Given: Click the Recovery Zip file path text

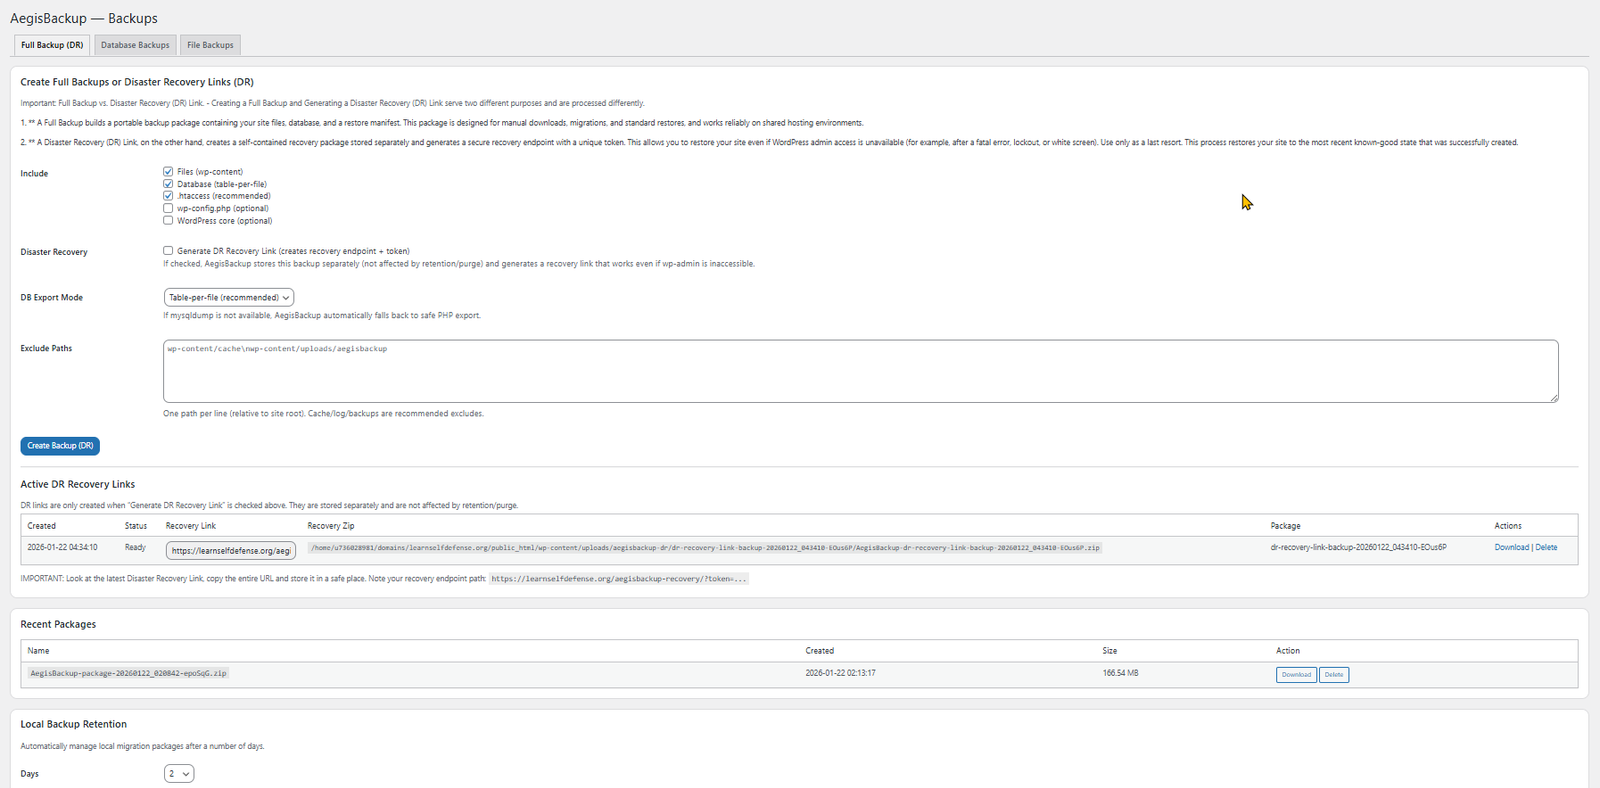Looking at the screenshot, I should (x=705, y=548).
